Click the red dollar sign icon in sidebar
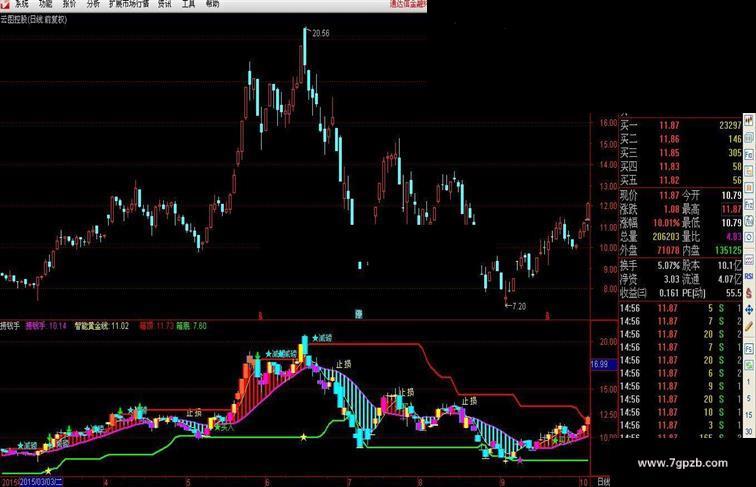The image size is (756, 487). coord(749,293)
